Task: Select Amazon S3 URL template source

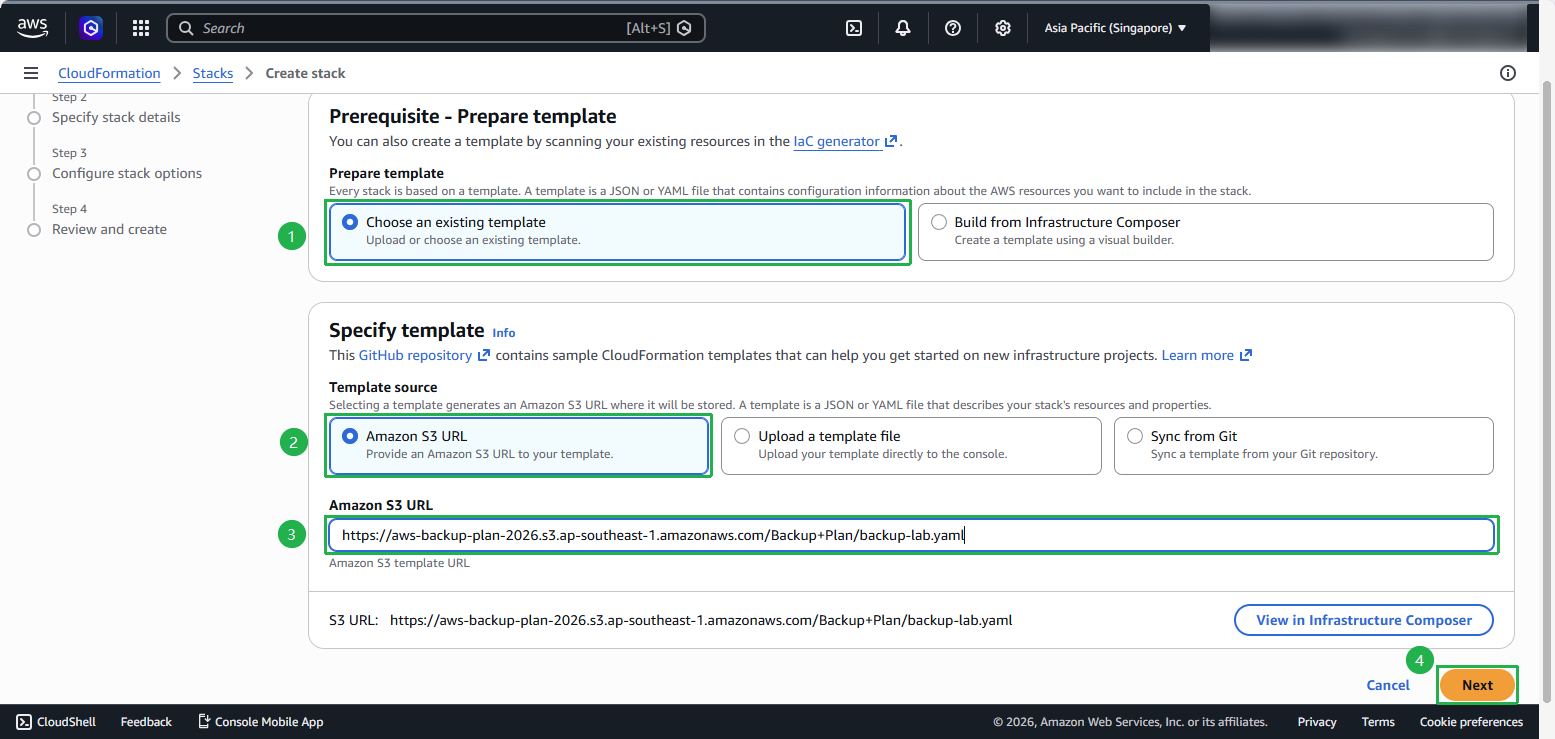Action: (519, 446)
